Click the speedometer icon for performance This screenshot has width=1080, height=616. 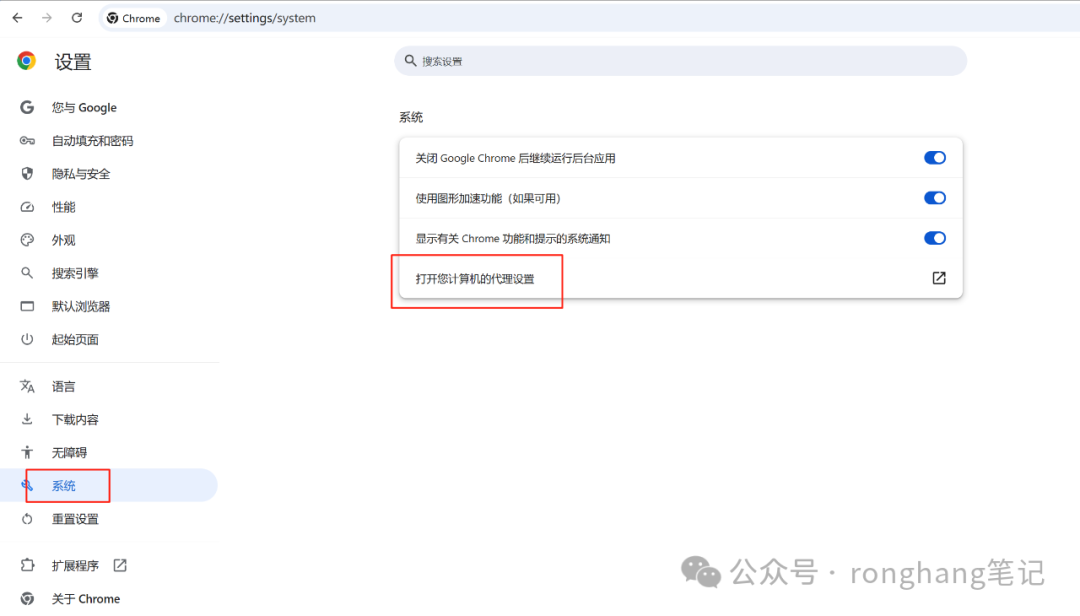[x=27, y=207]
